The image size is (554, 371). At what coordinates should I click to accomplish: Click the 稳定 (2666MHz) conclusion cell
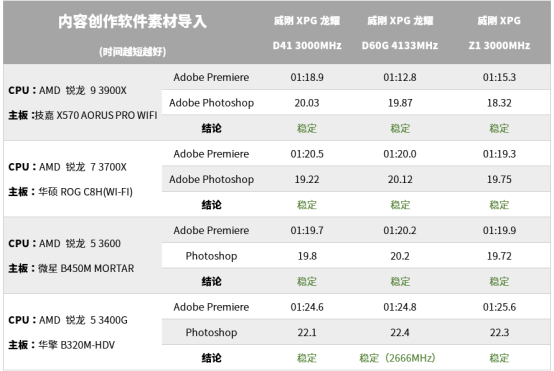[x=397, y=358]
